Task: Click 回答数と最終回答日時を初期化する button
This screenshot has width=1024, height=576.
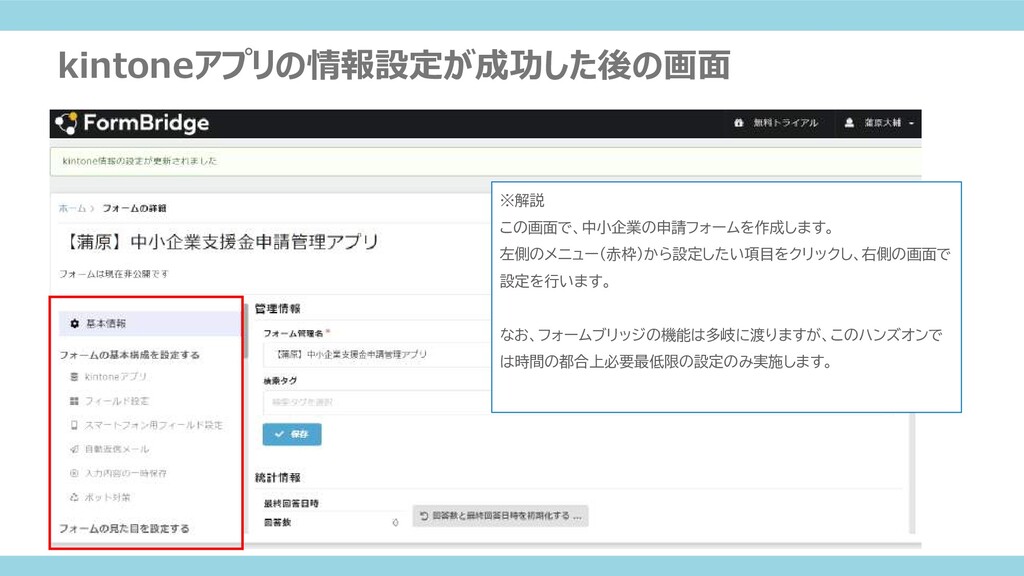Action: [500, 516]
